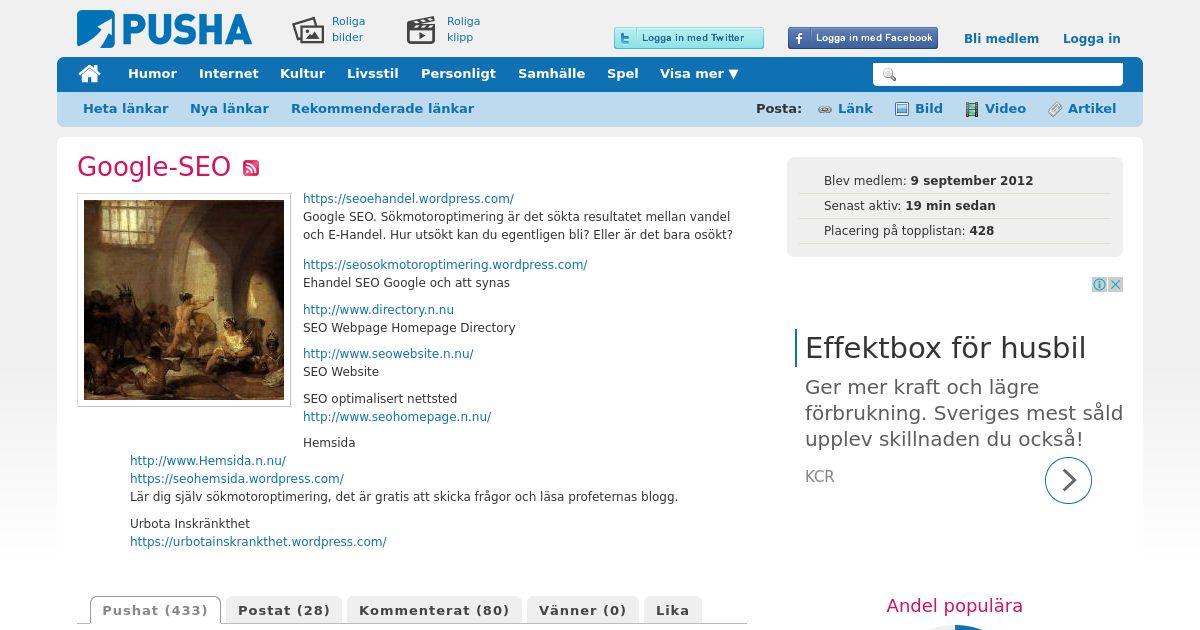Switch to the Lika tab
1200x630 pixels.
pyautogui.click(x=673, y=610)
